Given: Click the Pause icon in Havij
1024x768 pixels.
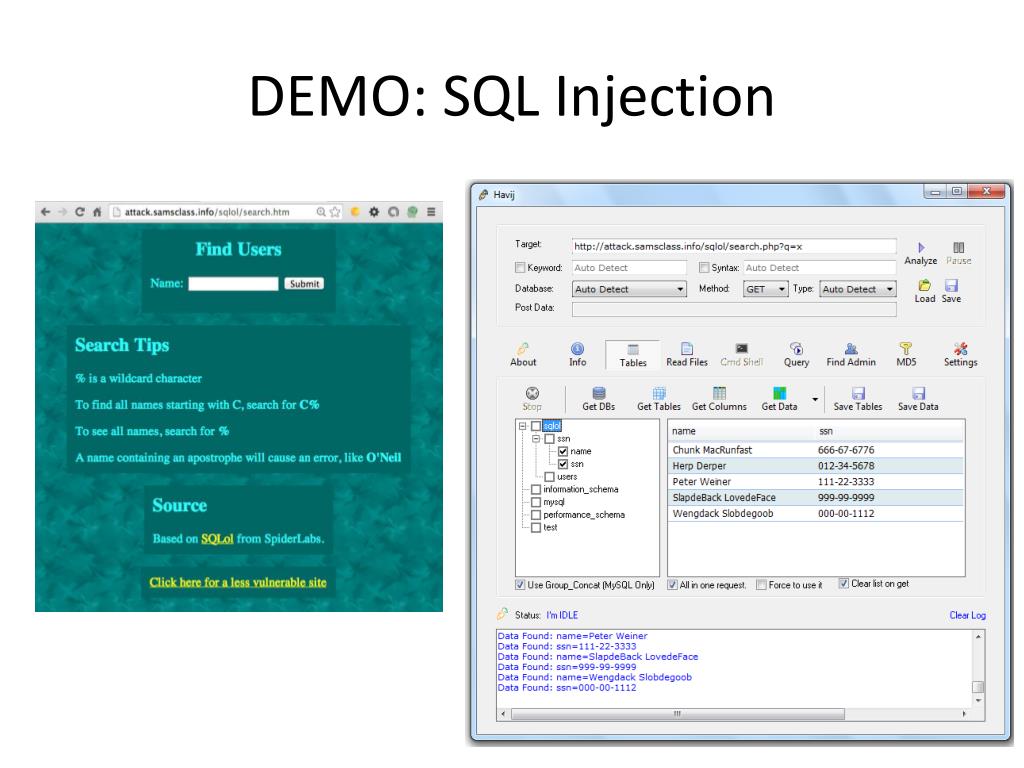Looking at the screenshot, I should tap(958, 248).
